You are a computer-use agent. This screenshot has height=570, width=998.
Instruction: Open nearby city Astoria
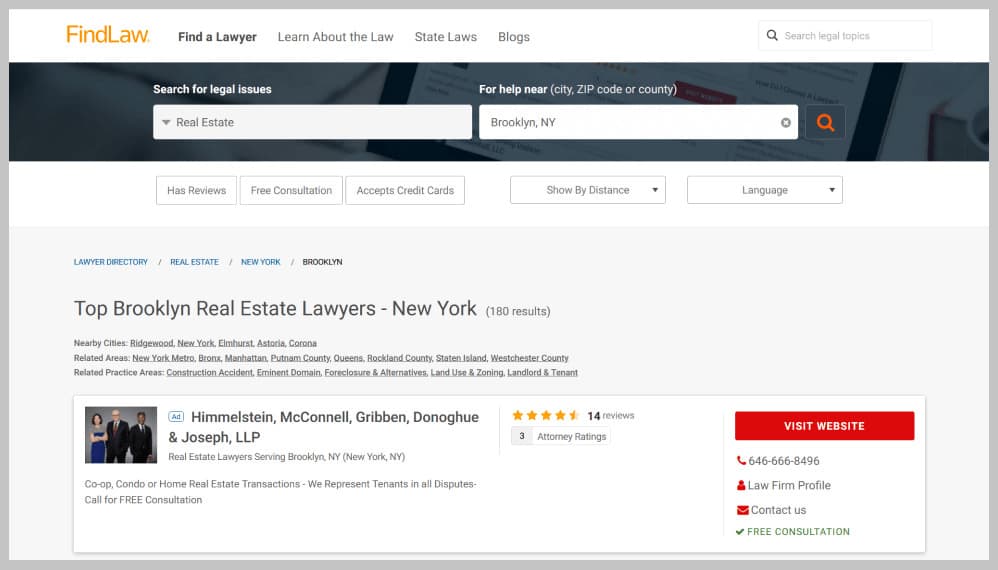(271, 343)
